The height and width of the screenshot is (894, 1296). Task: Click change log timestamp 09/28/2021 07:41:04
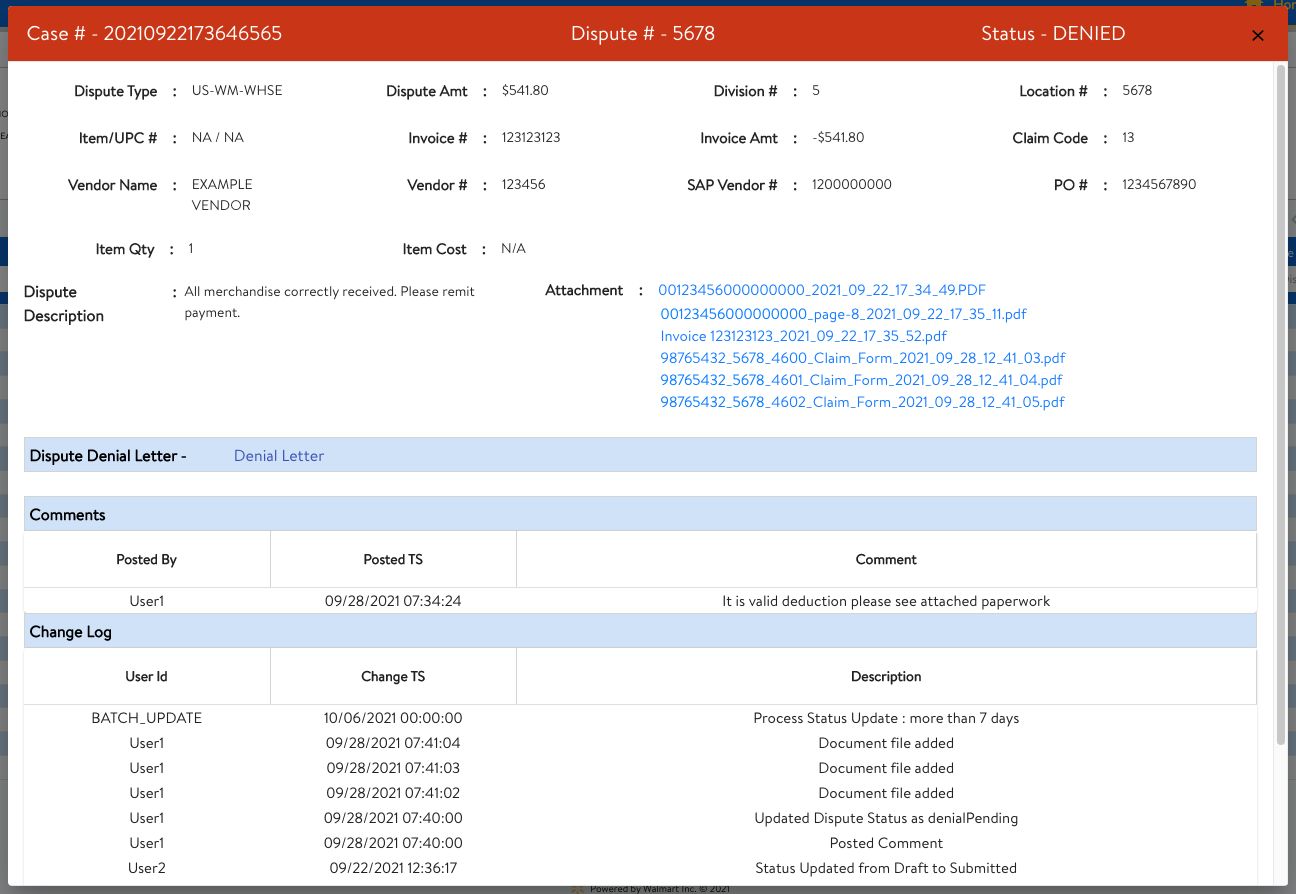pos(393,743)
